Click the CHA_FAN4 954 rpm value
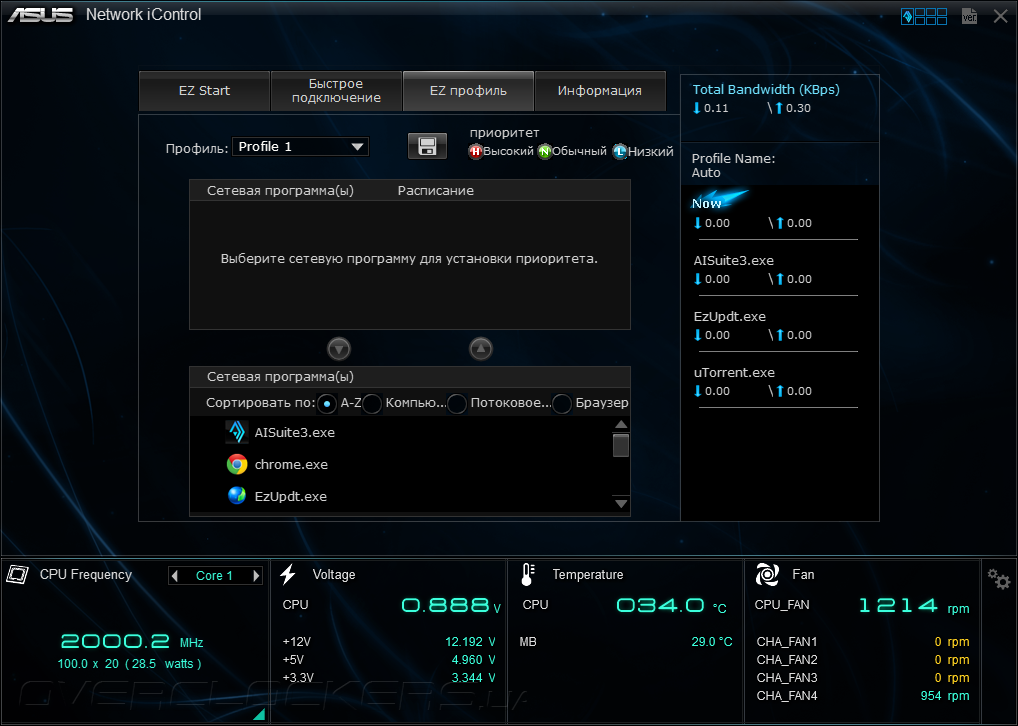Screen dimensions: 1018x726 [x=945, y=695]
